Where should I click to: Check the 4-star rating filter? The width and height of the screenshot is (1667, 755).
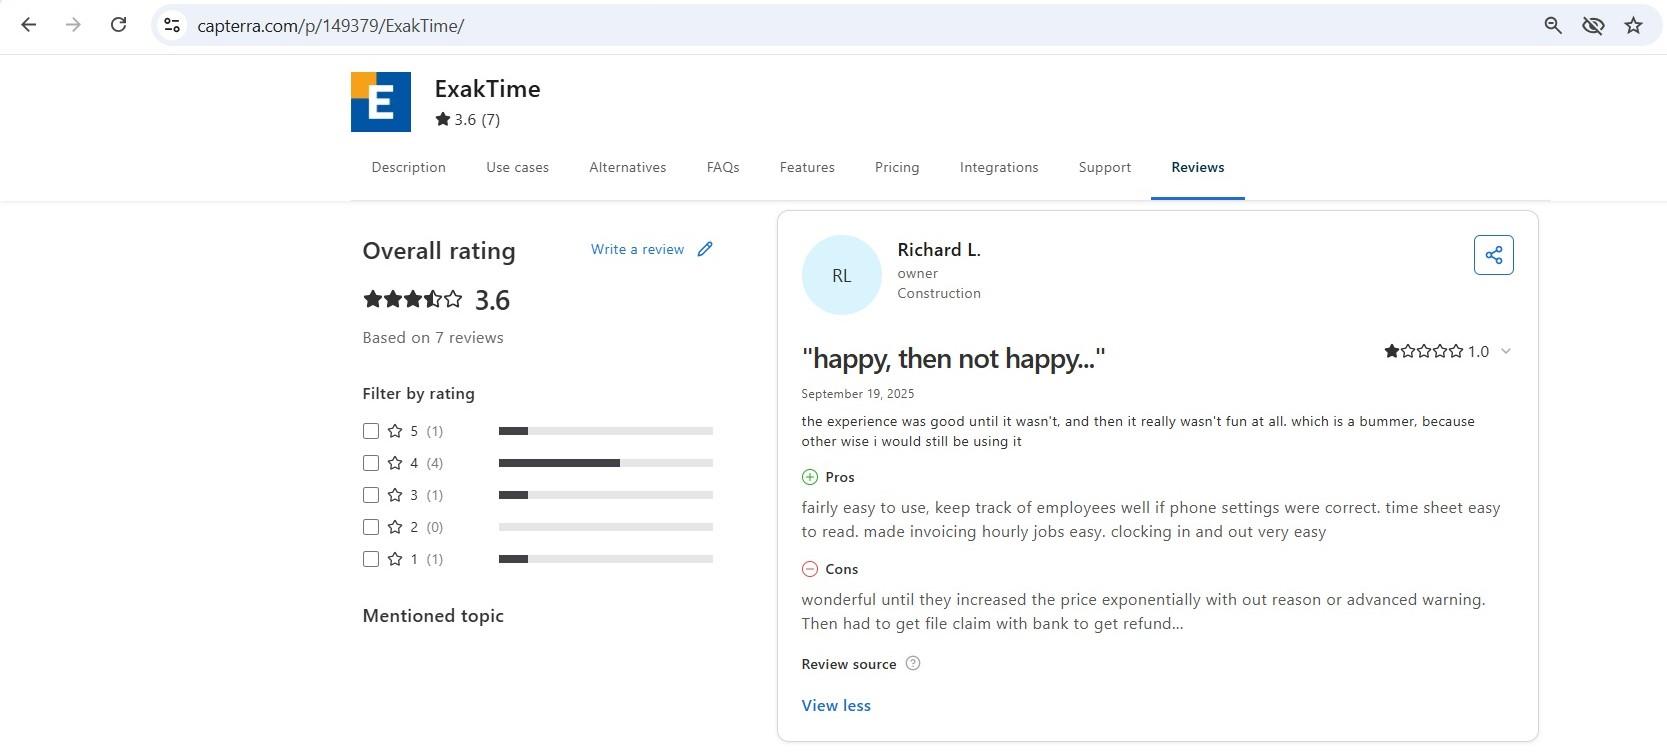371,463
